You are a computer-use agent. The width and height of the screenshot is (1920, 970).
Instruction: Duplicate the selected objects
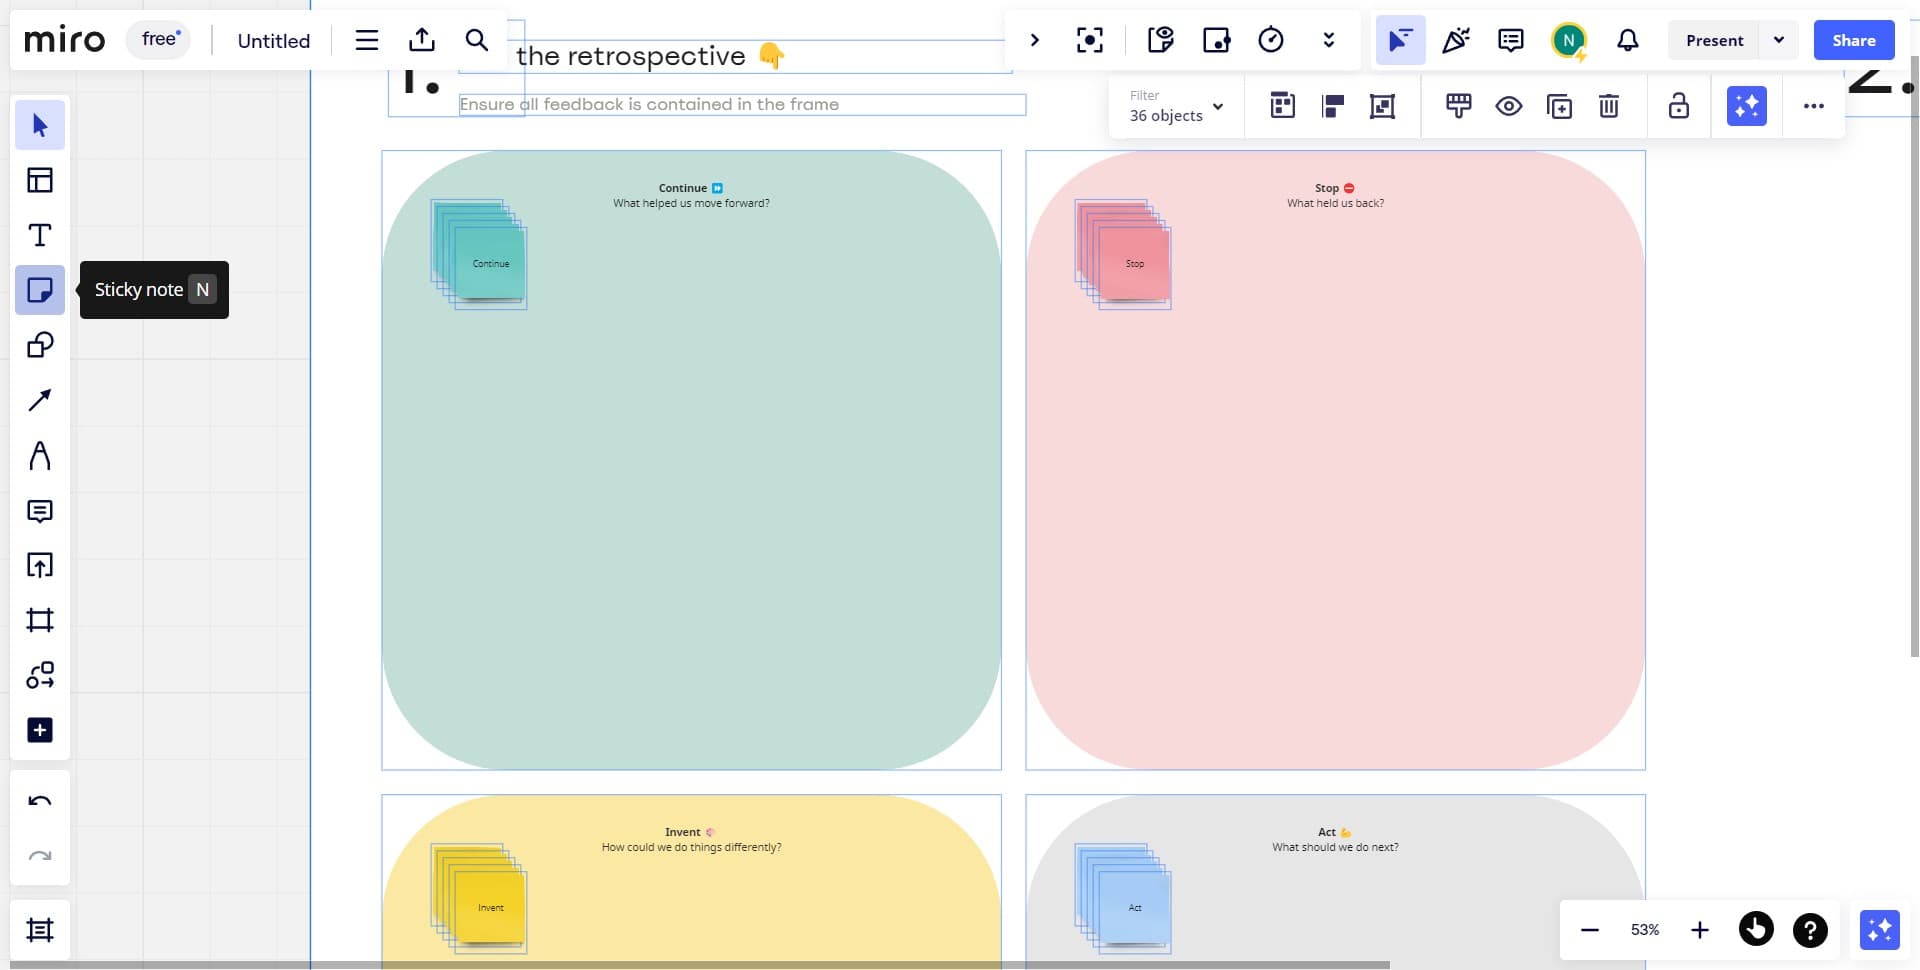(x=1558, y=106)
